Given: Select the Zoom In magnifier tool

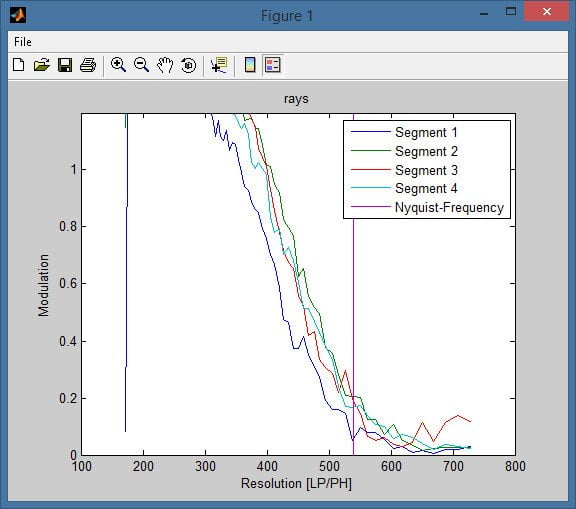Looking at the screenshot, I should coord(118,65).
